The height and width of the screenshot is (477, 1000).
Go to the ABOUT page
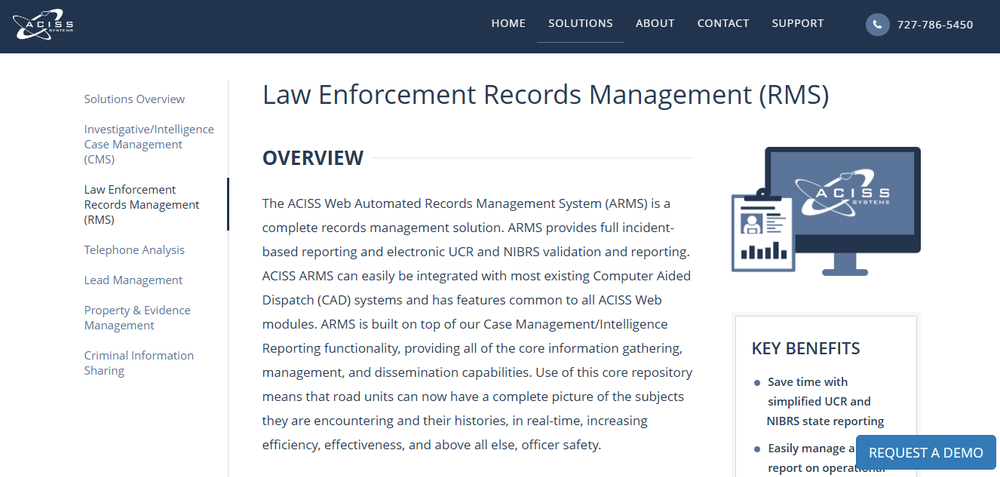pyautogui.click(x=655, y=23)
